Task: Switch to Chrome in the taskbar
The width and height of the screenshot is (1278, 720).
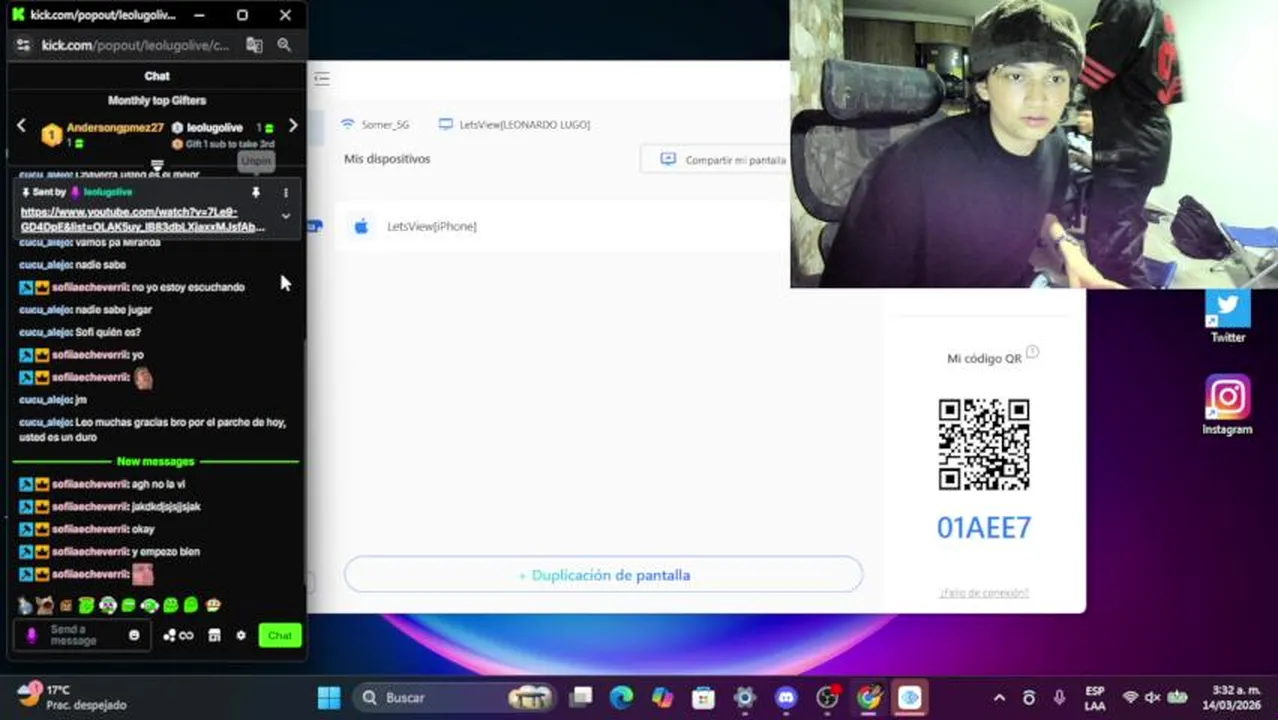Action: coord(868,697)
